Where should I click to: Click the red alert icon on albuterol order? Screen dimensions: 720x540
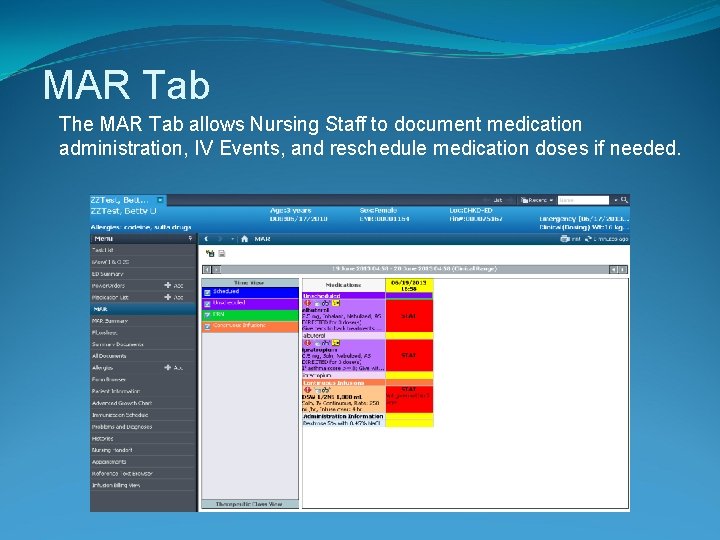[308, 304]
